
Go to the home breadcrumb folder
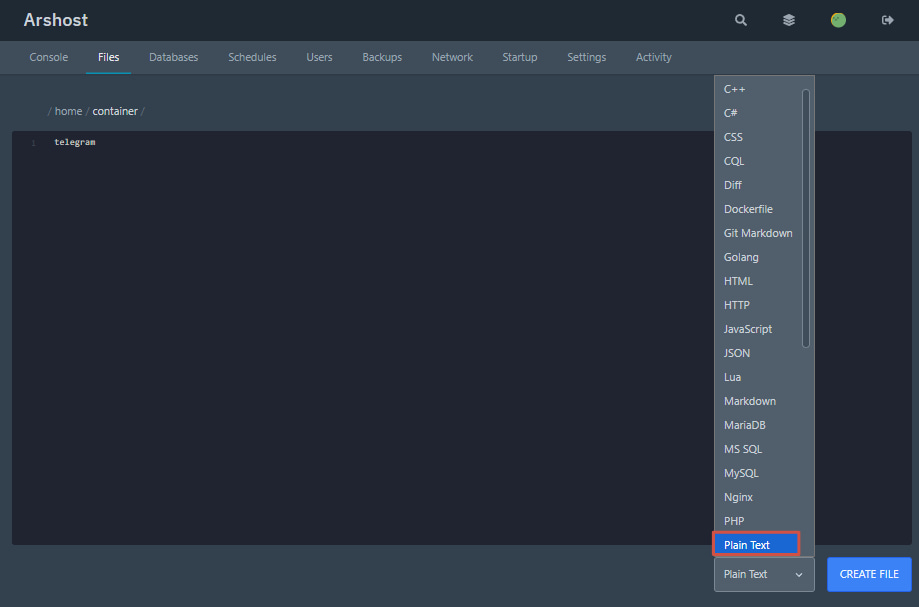coord(68,111)
